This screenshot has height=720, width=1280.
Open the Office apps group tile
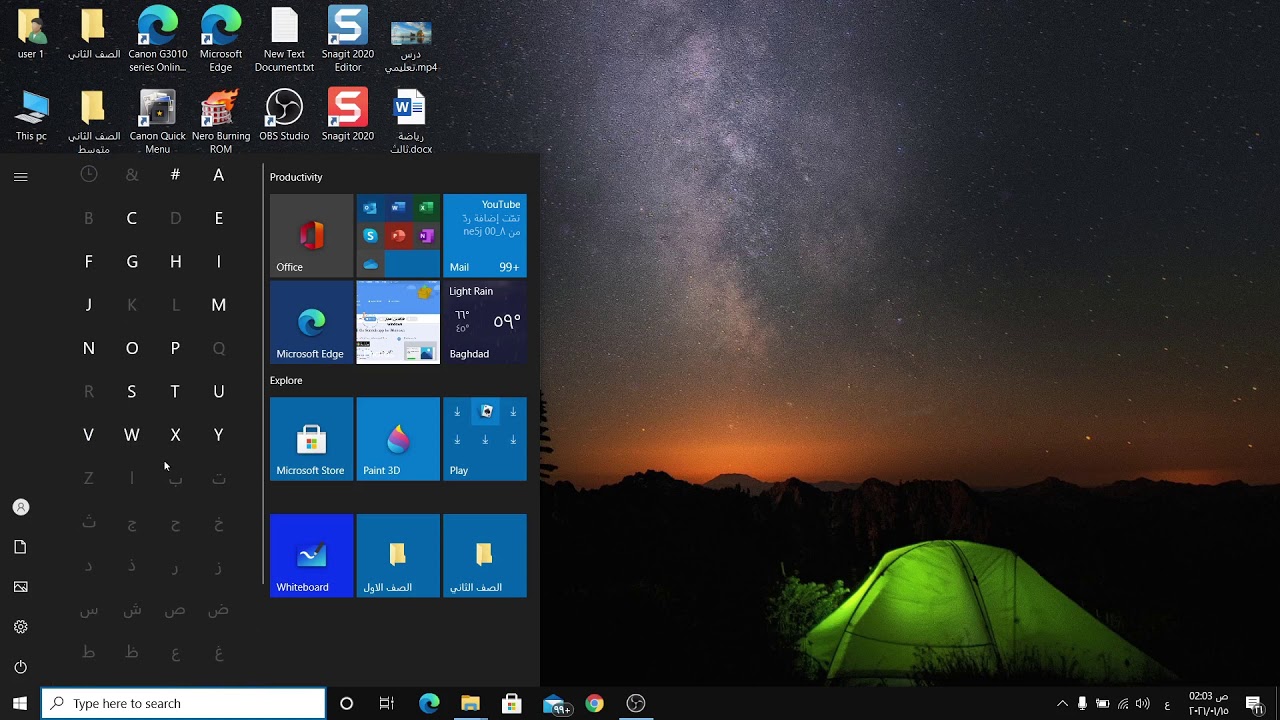398,235
